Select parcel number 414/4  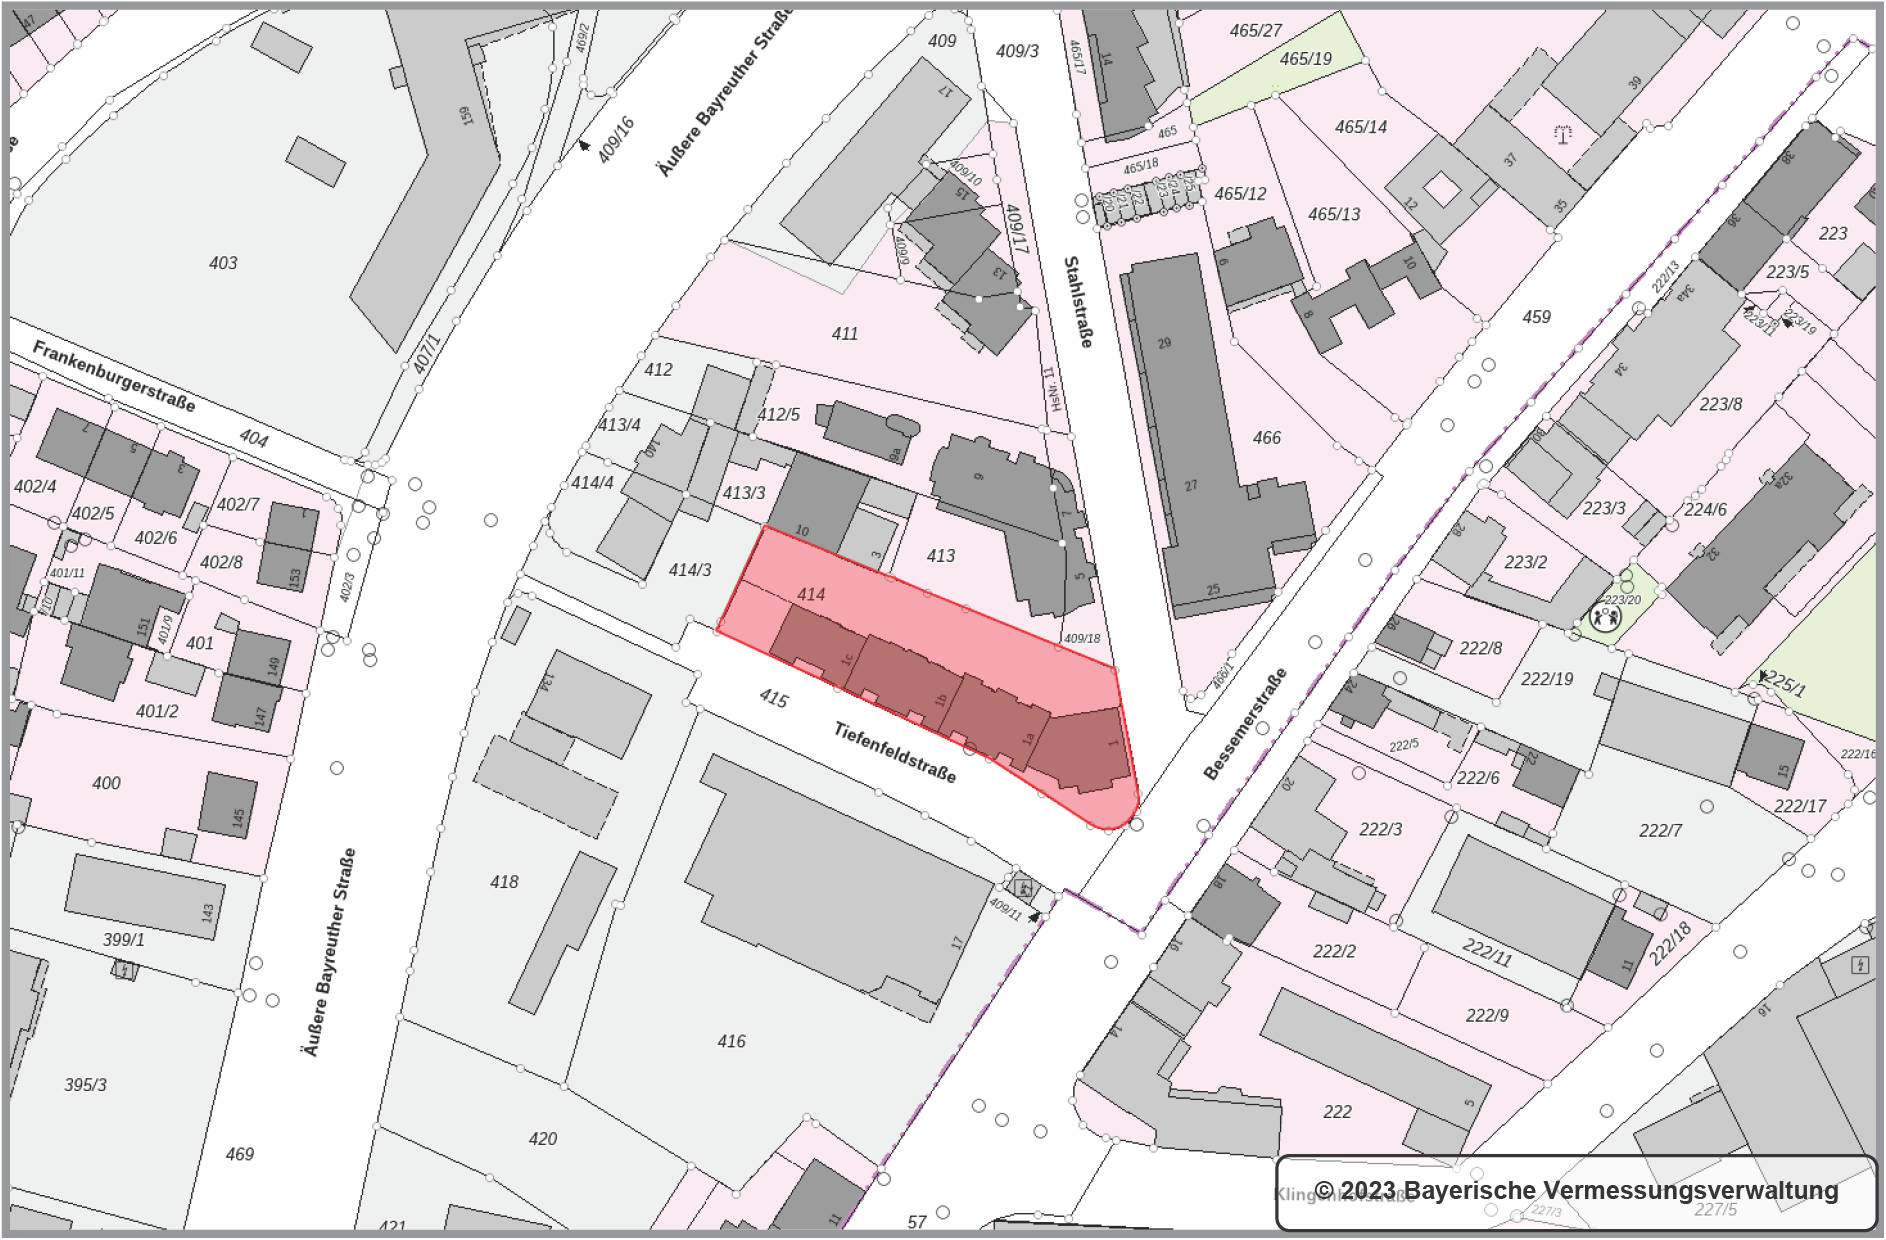coord(592,483)
